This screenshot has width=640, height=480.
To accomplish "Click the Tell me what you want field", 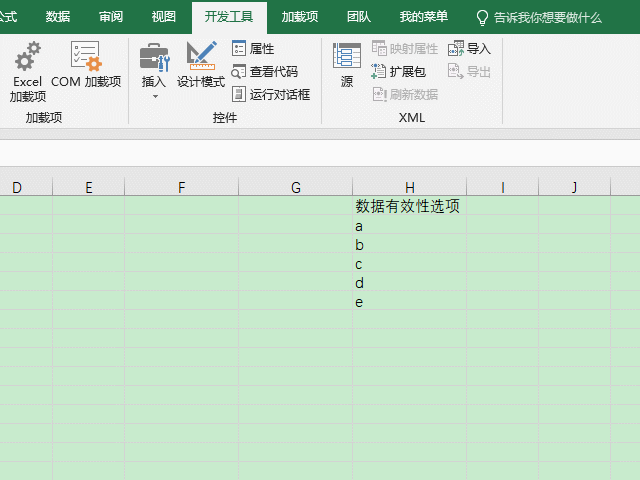I will tap(548, 18).
